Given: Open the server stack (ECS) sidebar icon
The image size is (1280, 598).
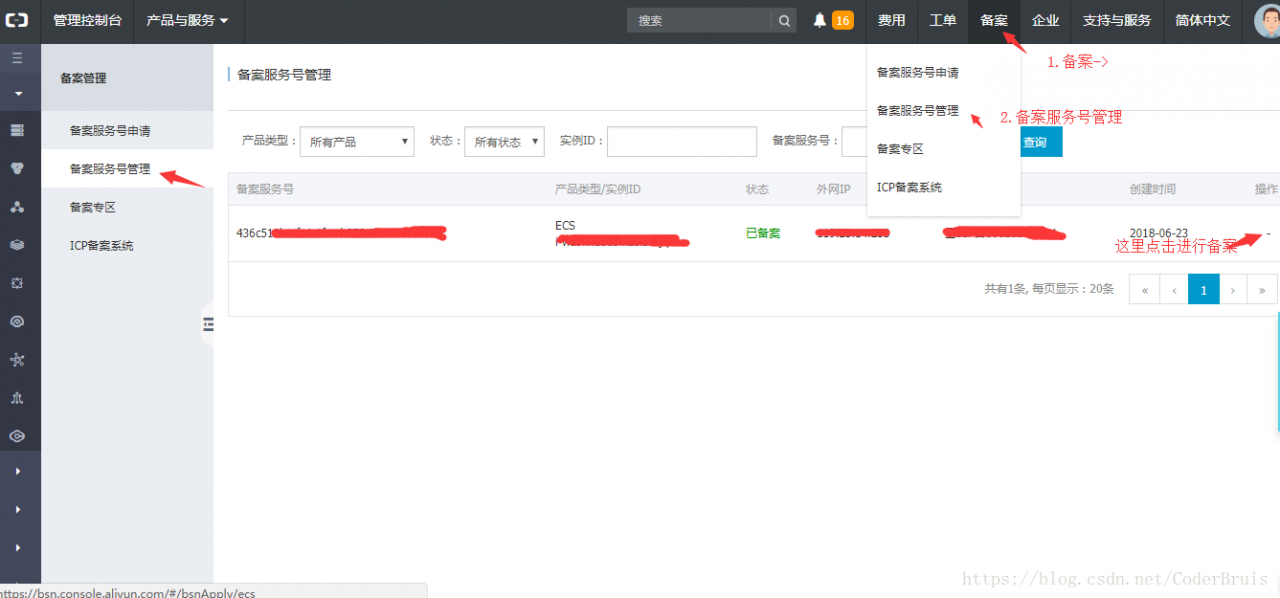Looking at the screenshot, I should click(x=17, y=130).
